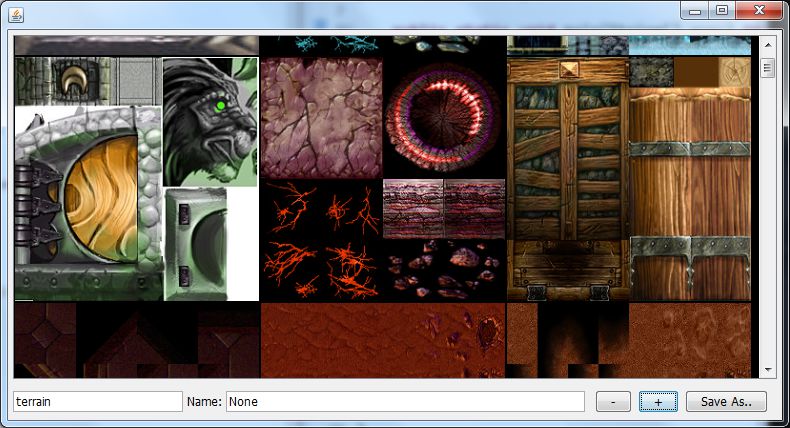Image resolution: width=790 pixels, height=428 pixels.
Task: Select the tree ring wood end texture
Action: 735,72
